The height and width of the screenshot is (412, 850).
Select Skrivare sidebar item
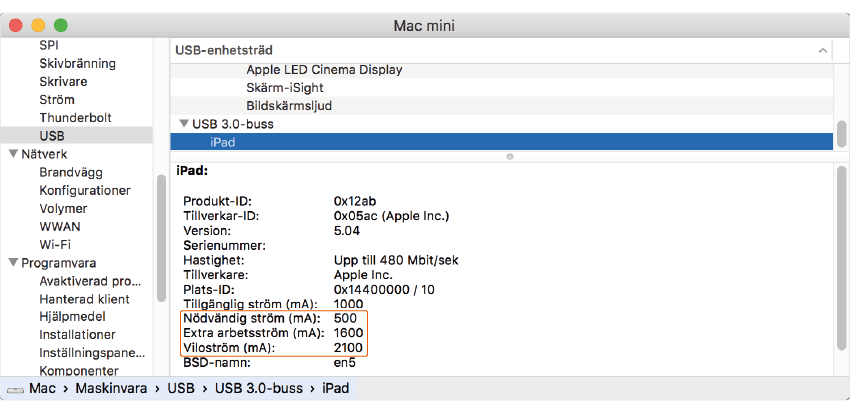pos(63,82)
